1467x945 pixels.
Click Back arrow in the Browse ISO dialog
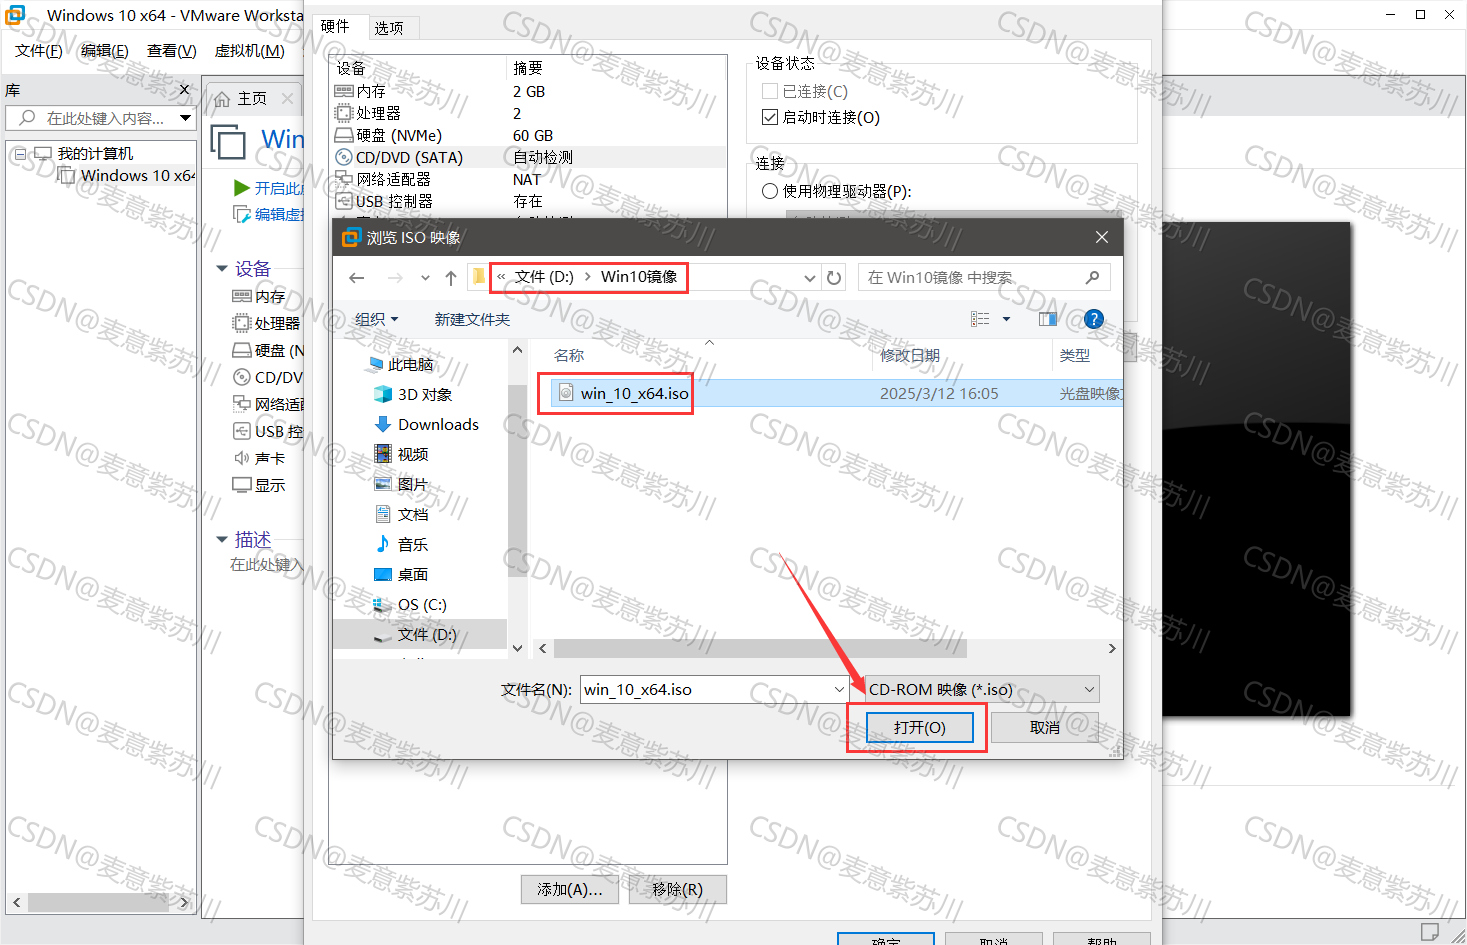click(x=357, y=278)
